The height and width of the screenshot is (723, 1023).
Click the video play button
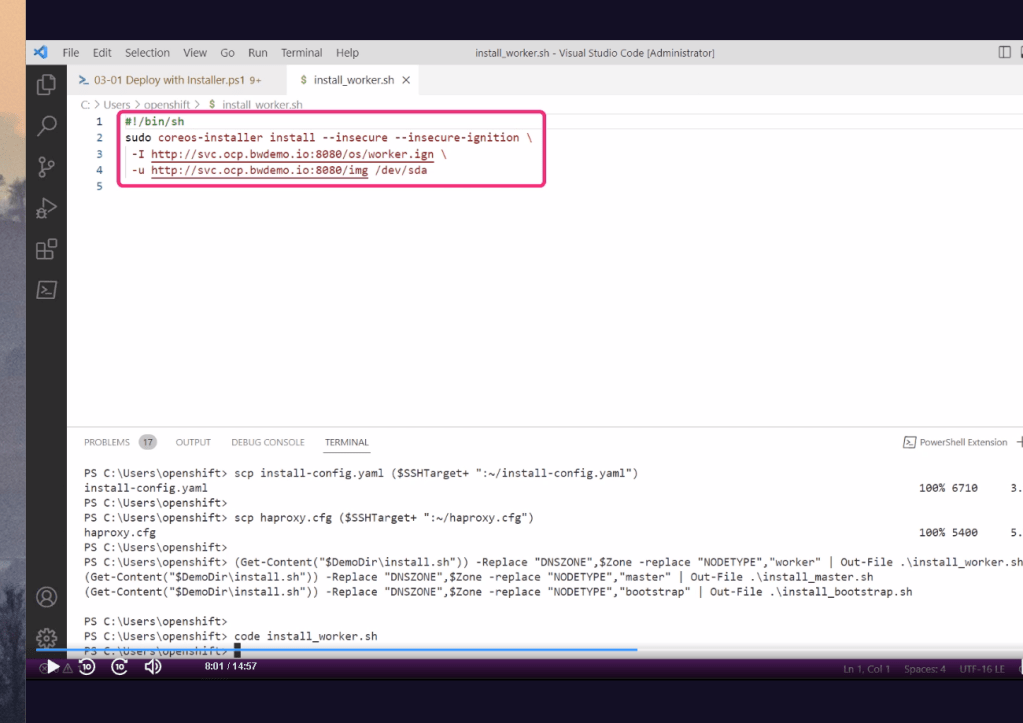point(53,667)
